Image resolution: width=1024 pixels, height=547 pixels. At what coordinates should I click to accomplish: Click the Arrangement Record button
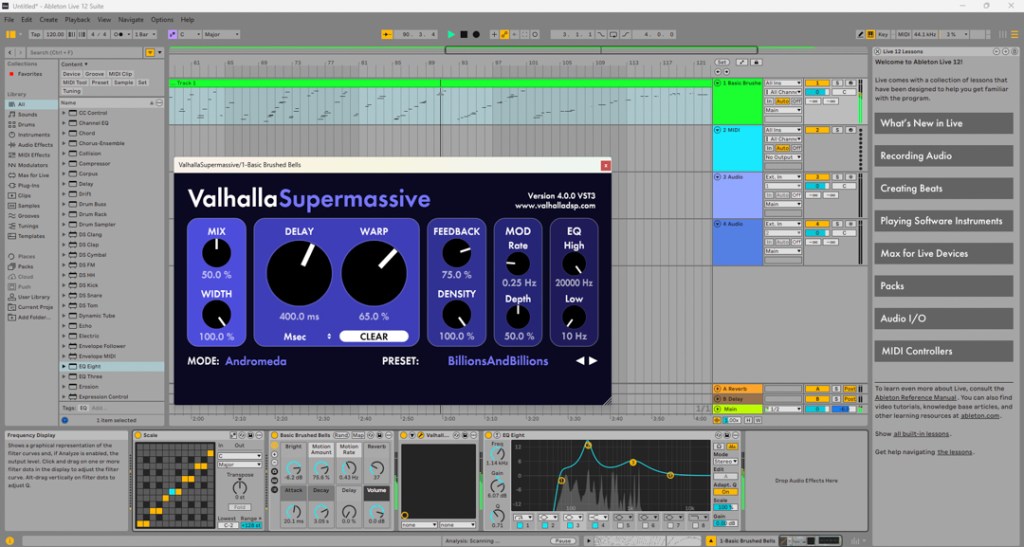click(475, 34)
